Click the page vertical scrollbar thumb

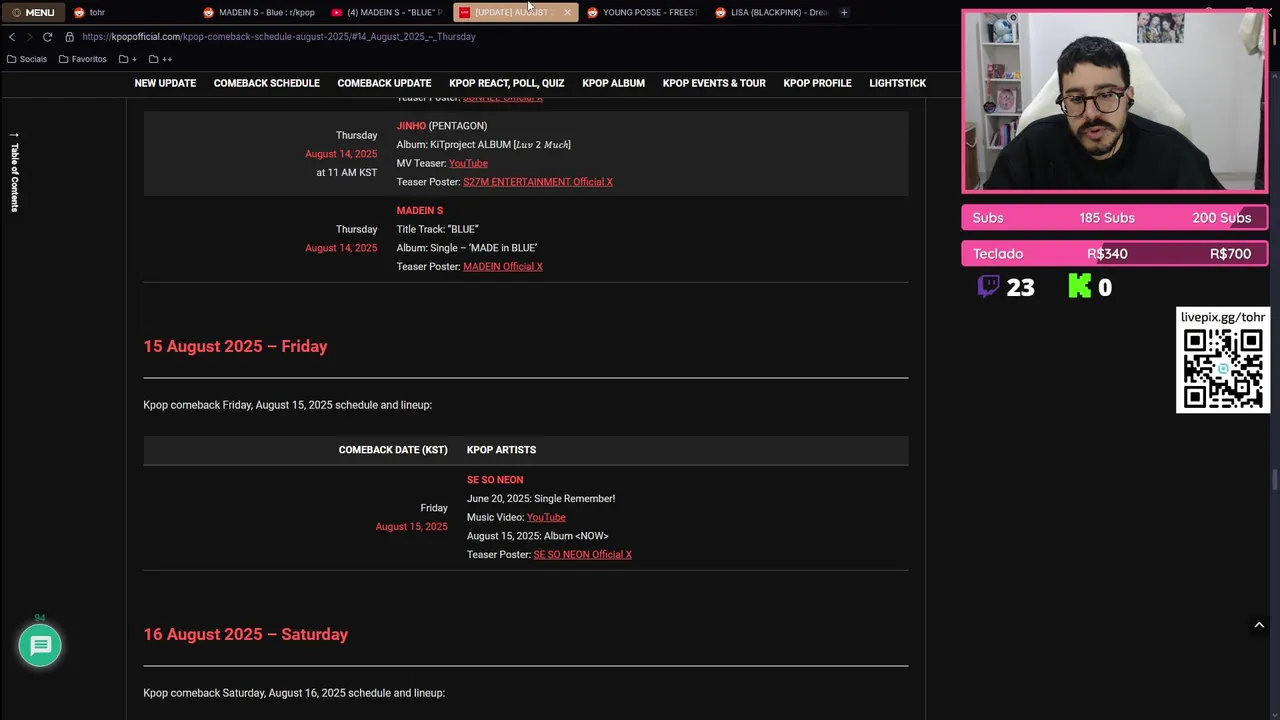(x=1274, y=480)
